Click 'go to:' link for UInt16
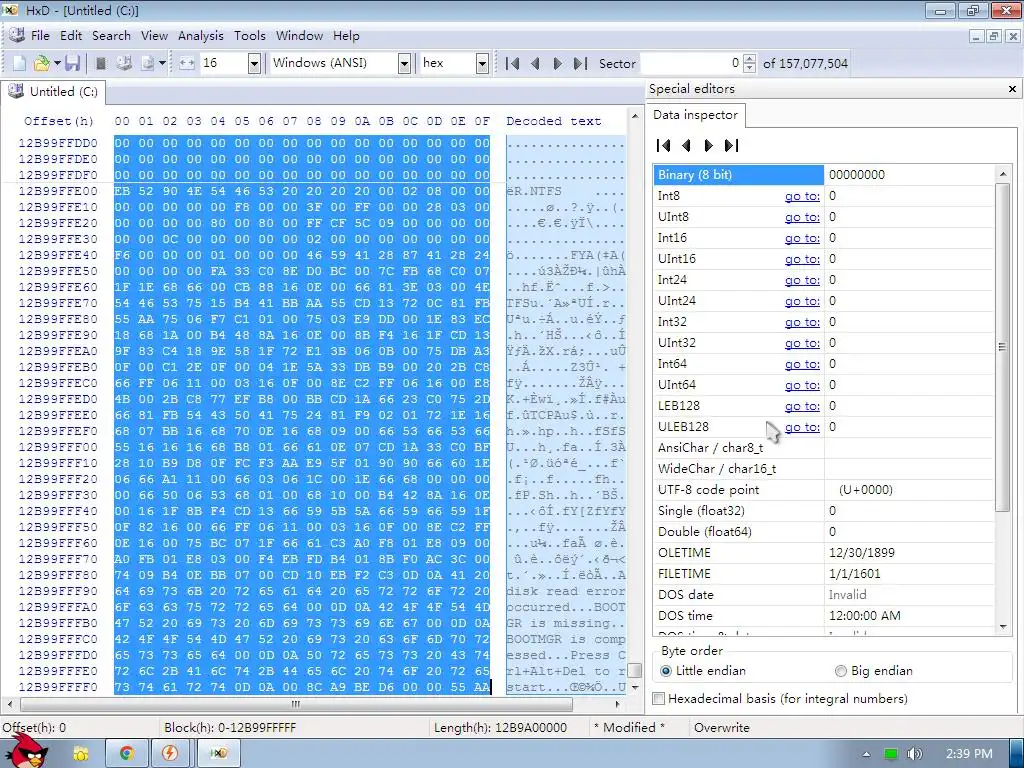Screen dimensions: 1024x768 point(802,259)
